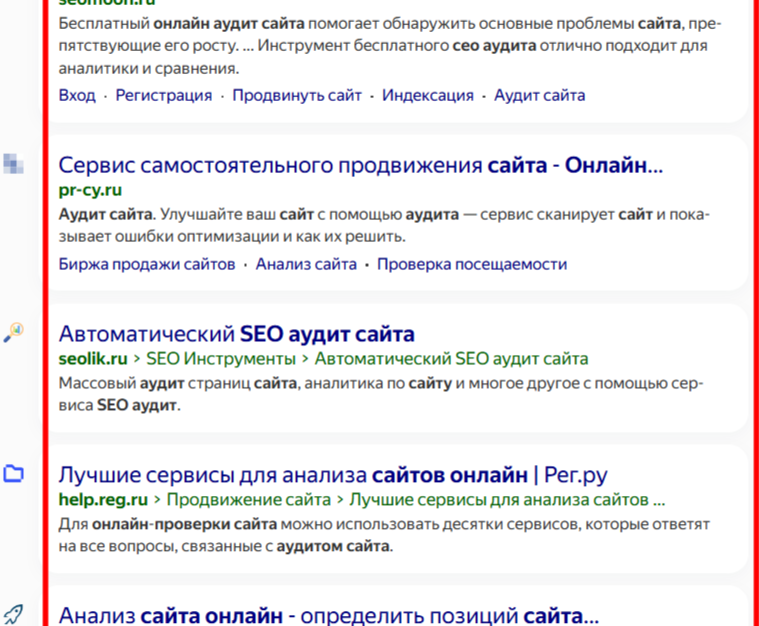759x626 pixels.
Task: Click the pr-cy.ru favicon icon
Action: coord(13,164)
